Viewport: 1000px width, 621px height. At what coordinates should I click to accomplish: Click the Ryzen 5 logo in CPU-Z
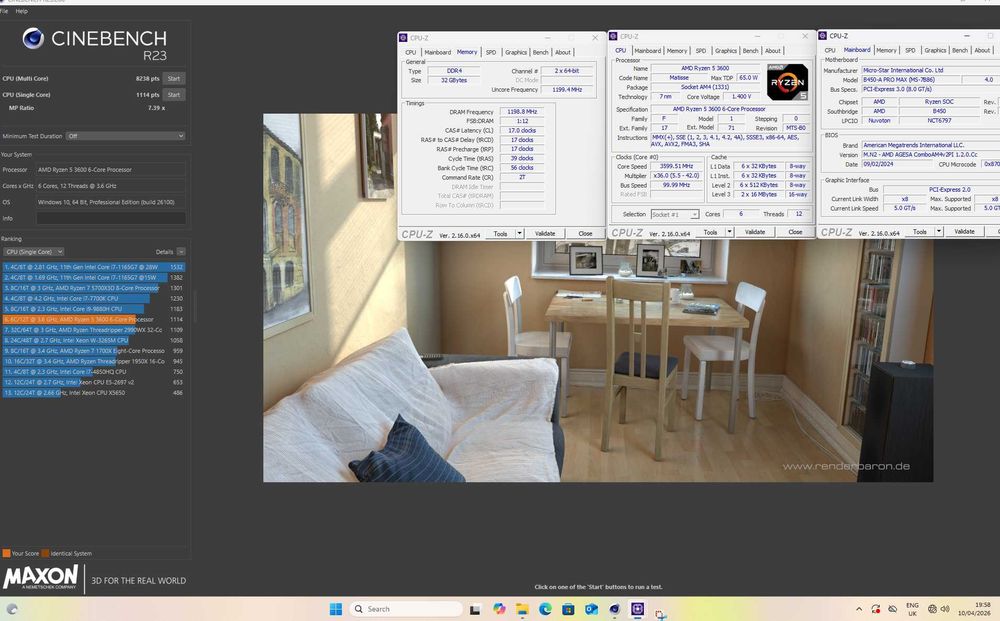(787, 82)
